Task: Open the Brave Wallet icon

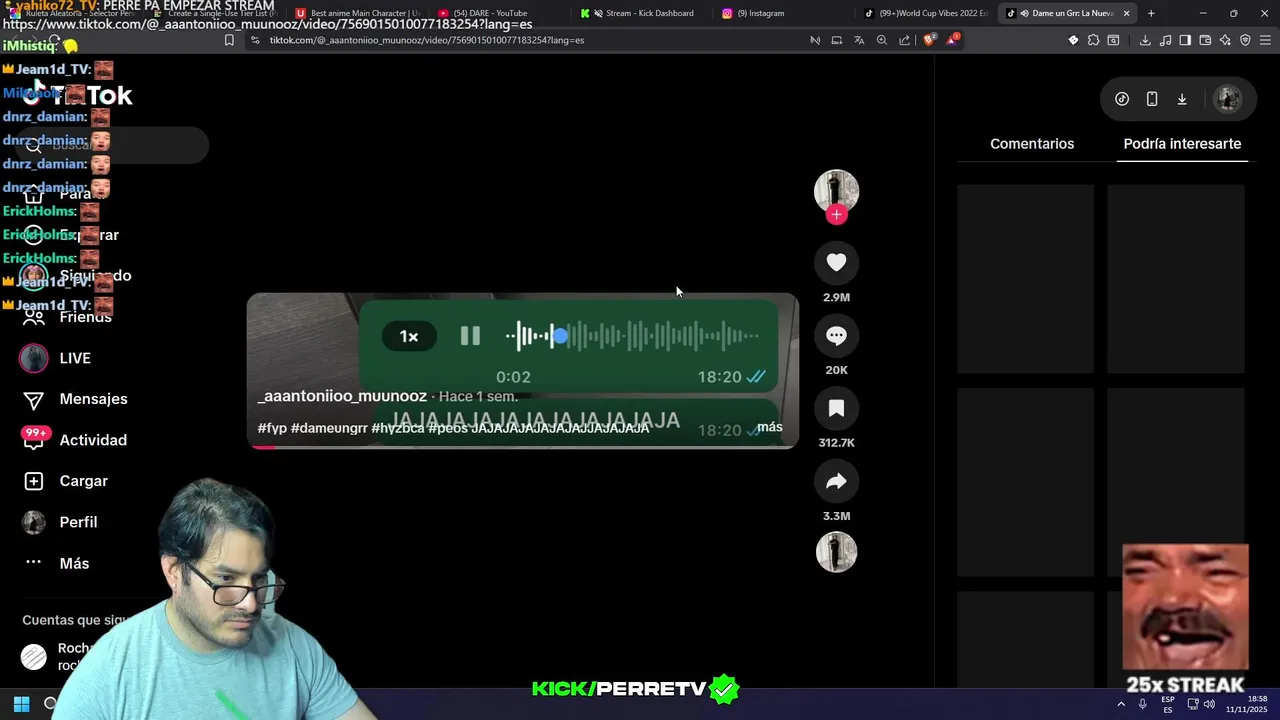Action: [1205, 40]
